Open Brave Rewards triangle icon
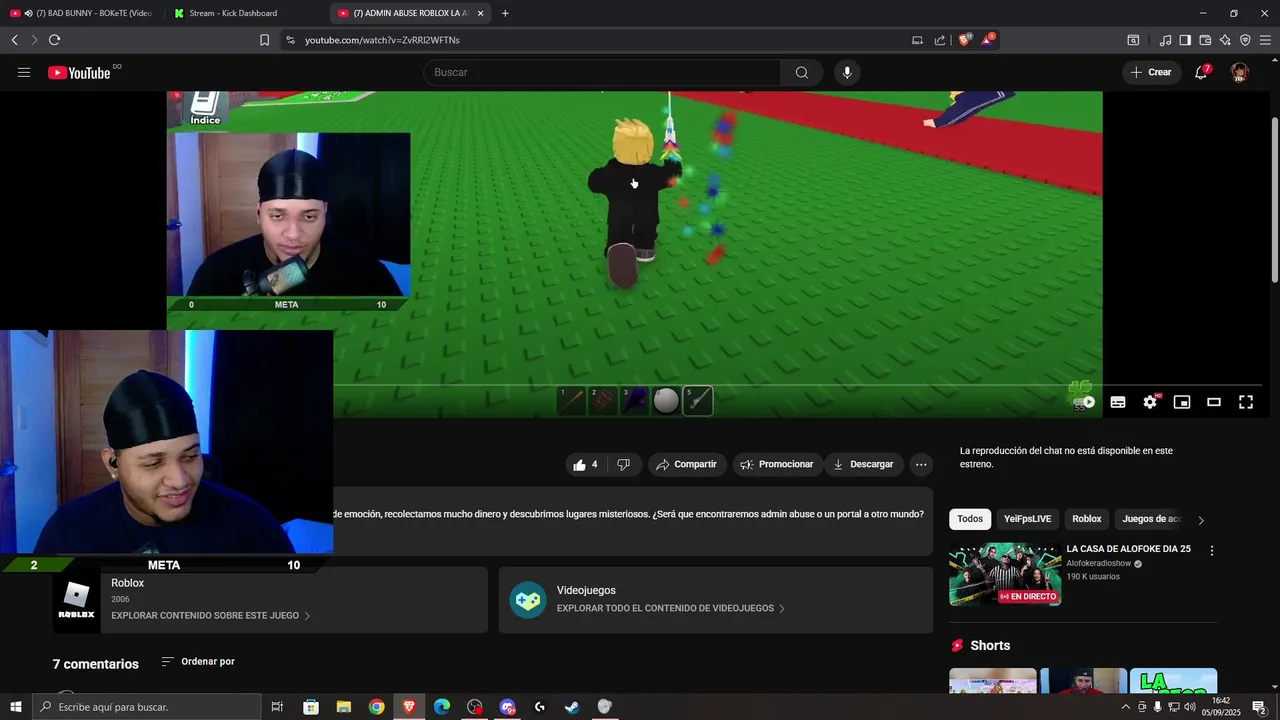 point(988,40)
